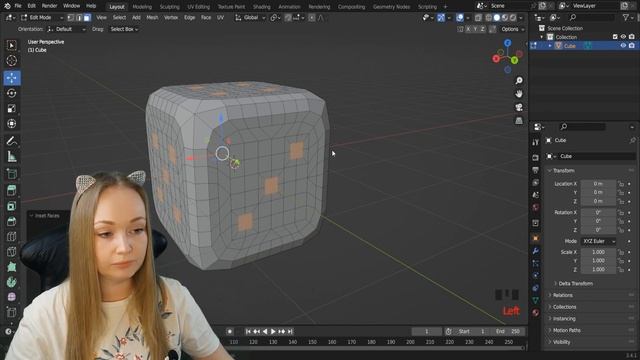This screenshot has height=360, width=640.
Task: Toggle camera view with camera icon
Action: click(x=519, y=107)
